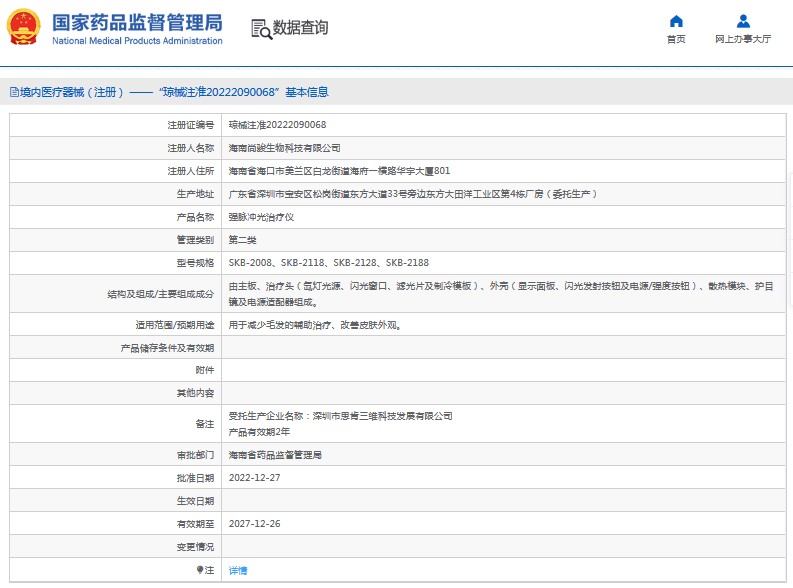Click the 首页 label

[x=676, y=39]
